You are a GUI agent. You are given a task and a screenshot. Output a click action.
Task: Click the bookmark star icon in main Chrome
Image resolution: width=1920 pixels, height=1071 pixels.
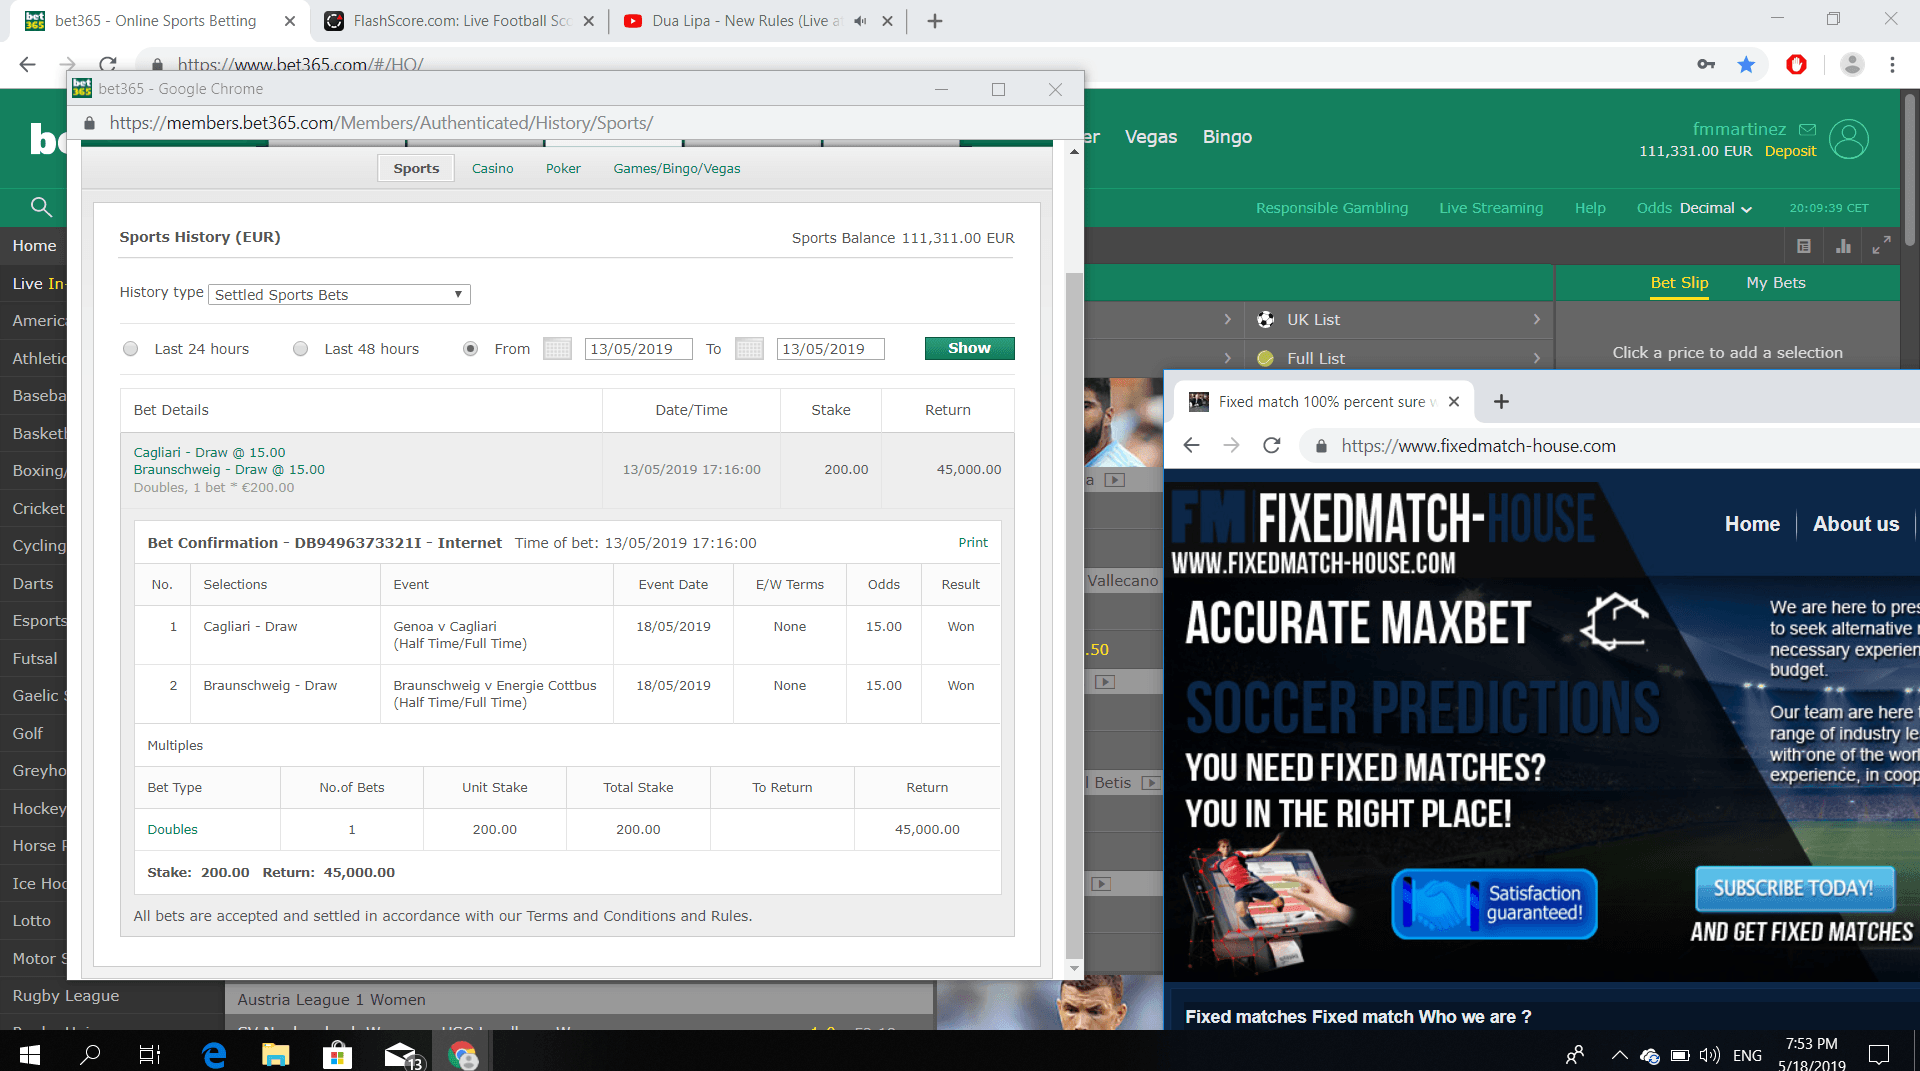click(x=1746, y=65)
